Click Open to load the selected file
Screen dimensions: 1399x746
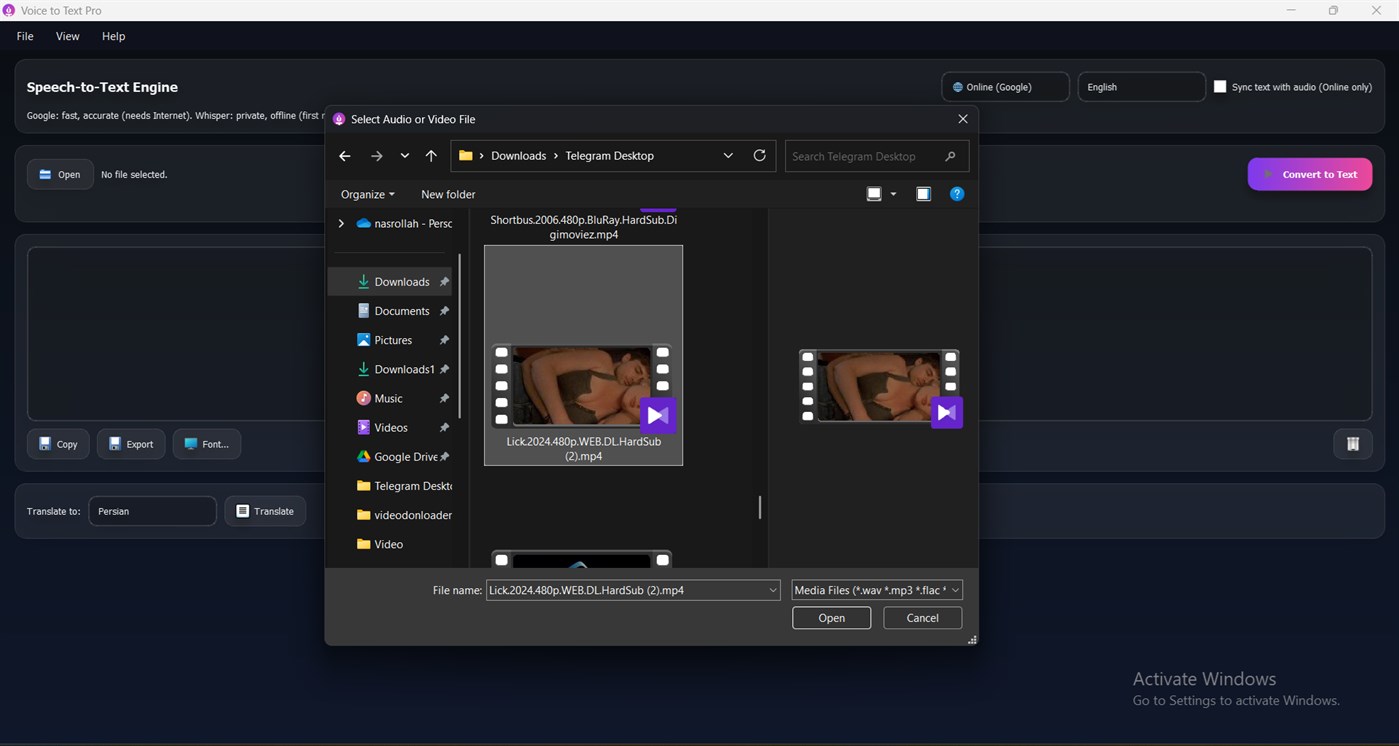click(830, 617)
